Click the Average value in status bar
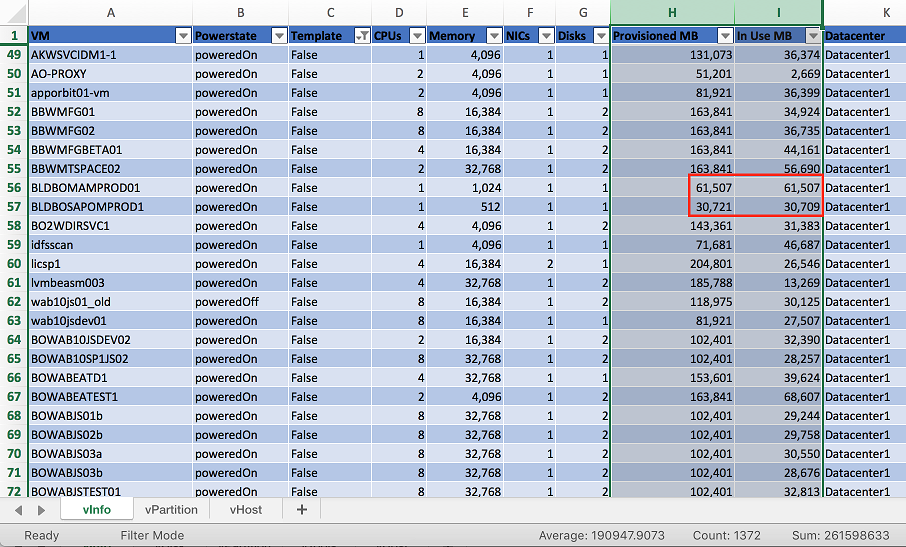Viewport: 906px width, 547px height. click(601, 535)
